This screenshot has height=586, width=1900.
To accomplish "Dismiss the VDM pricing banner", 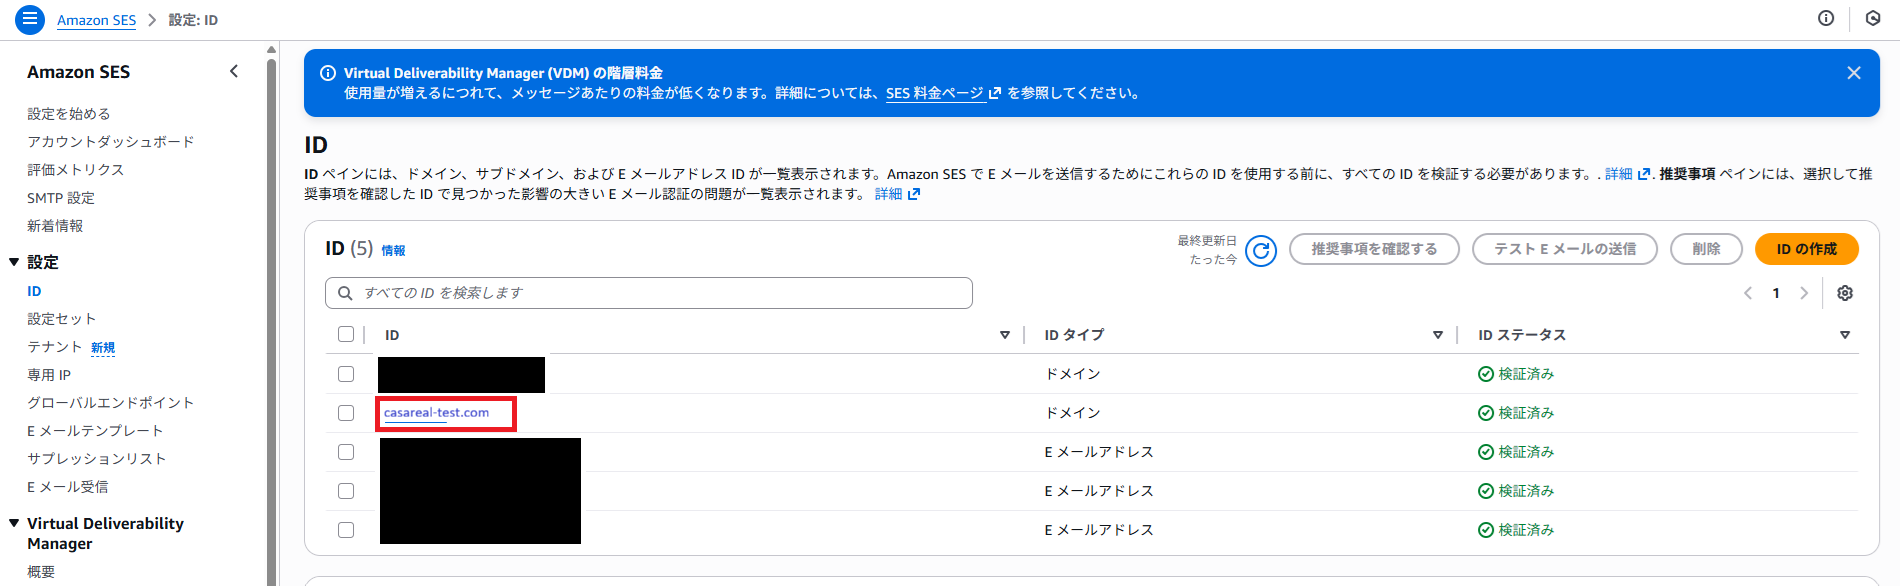I will [1853, 73].
